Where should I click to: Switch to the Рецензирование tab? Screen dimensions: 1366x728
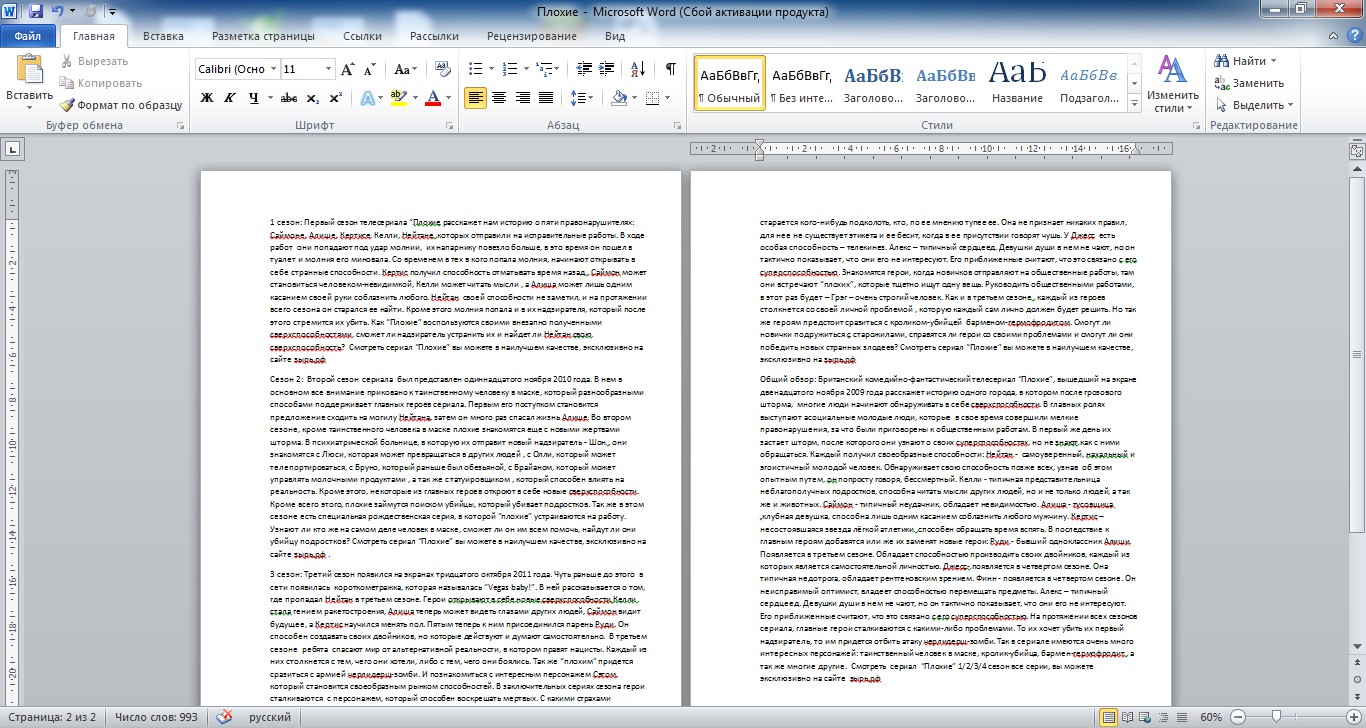[x=531, y=37]
